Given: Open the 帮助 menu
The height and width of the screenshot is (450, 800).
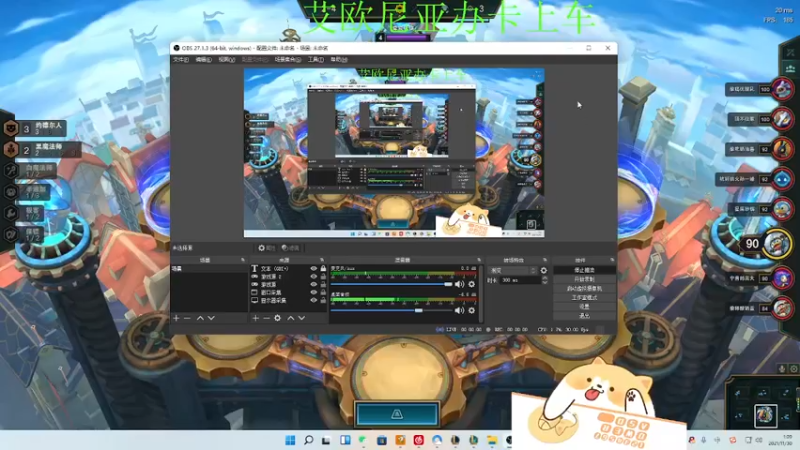Looking at the screenshot, I should click(x=339, y=60).
